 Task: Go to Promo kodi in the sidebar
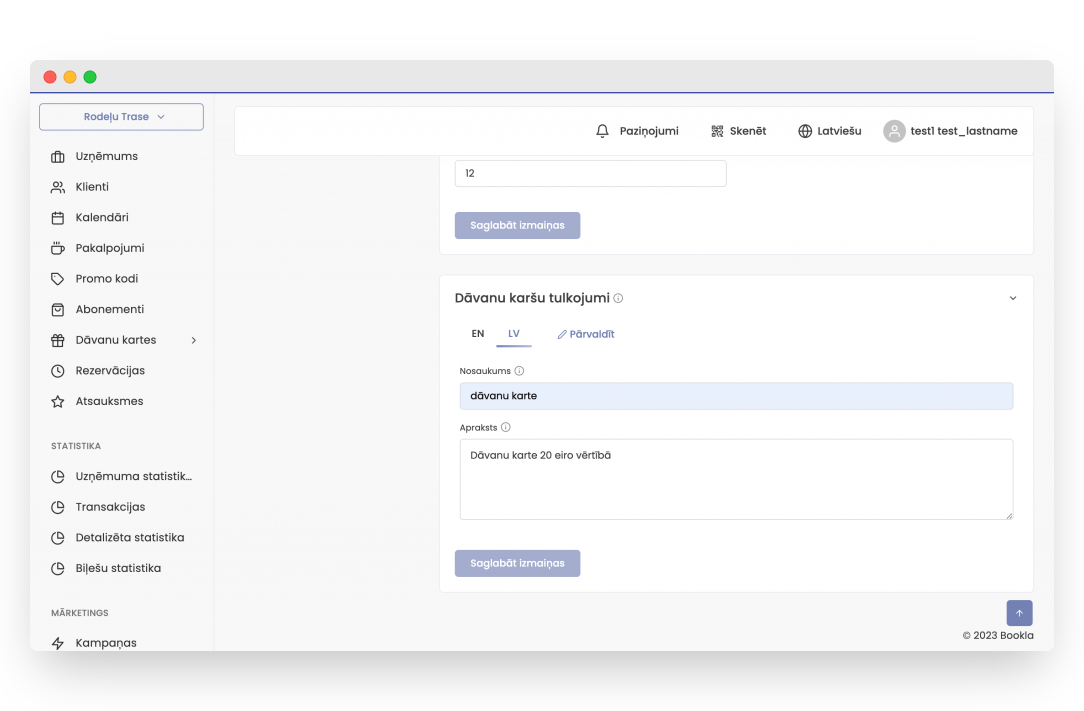pyautogui.click(x=107, y=279)
